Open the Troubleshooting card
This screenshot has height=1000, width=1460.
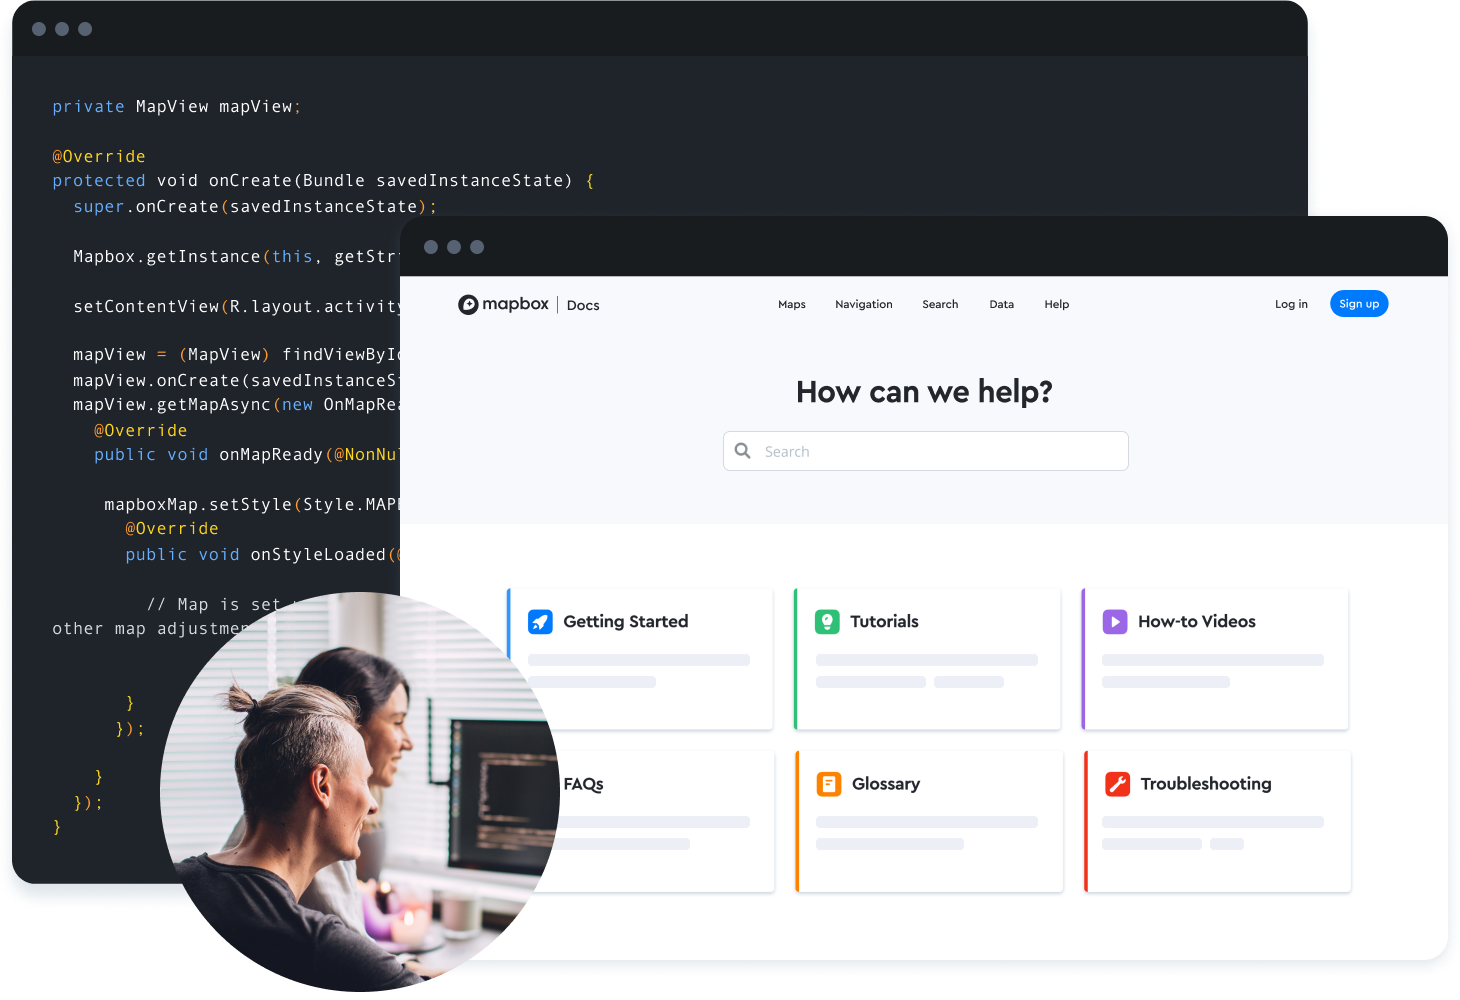click(x=1217, y=821)
